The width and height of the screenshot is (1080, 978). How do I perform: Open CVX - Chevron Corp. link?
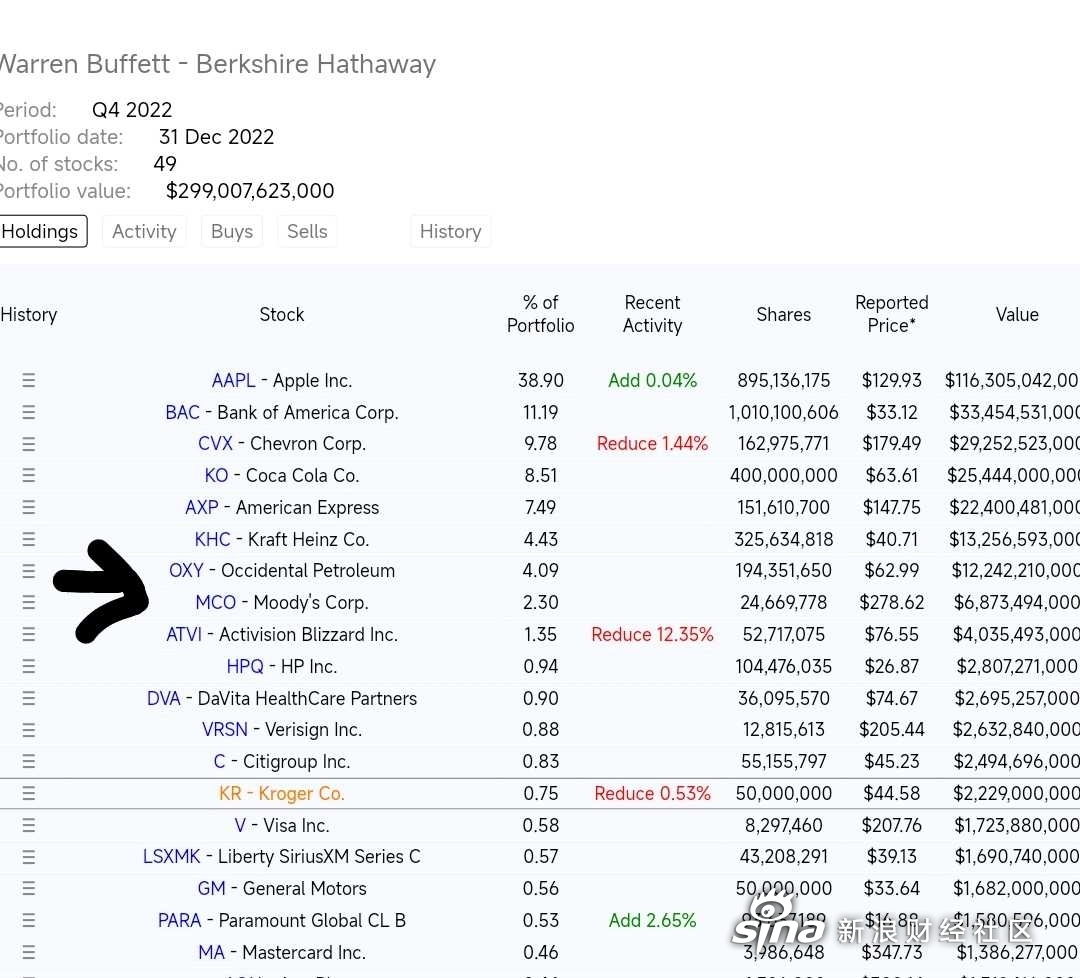tap(282, 444)
